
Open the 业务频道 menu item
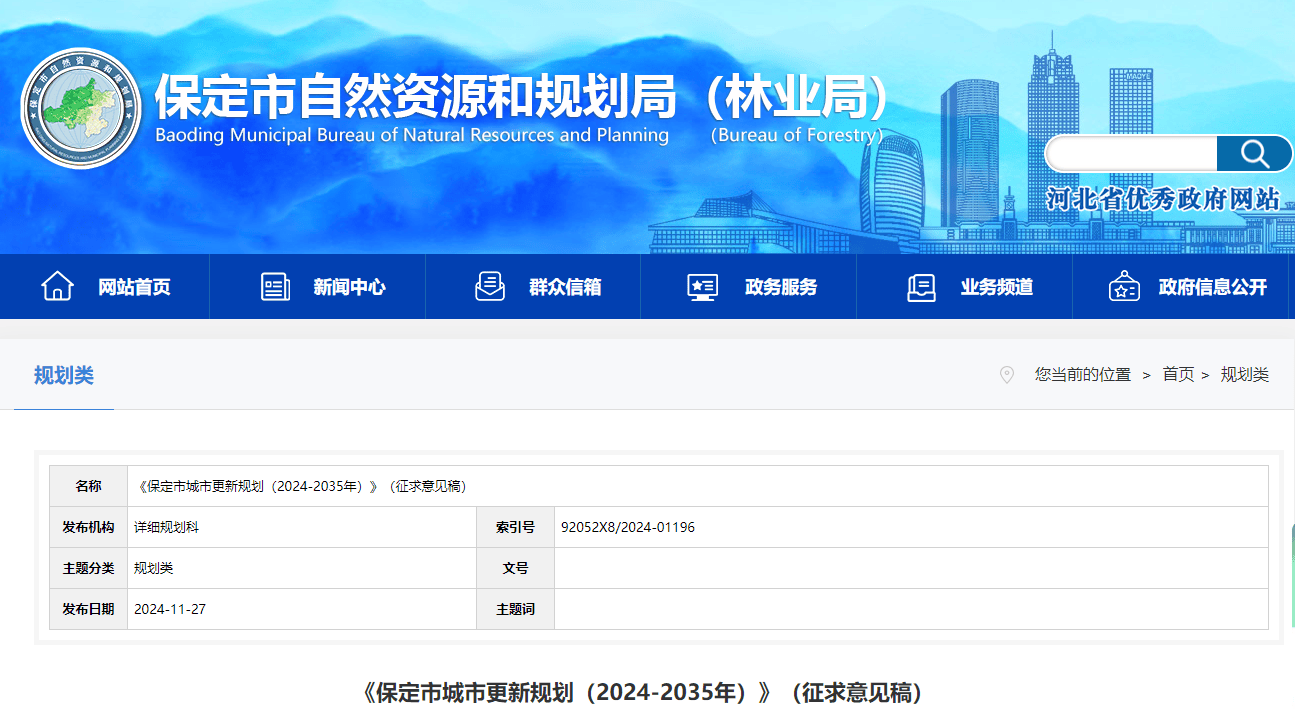(x=997, y=287)
